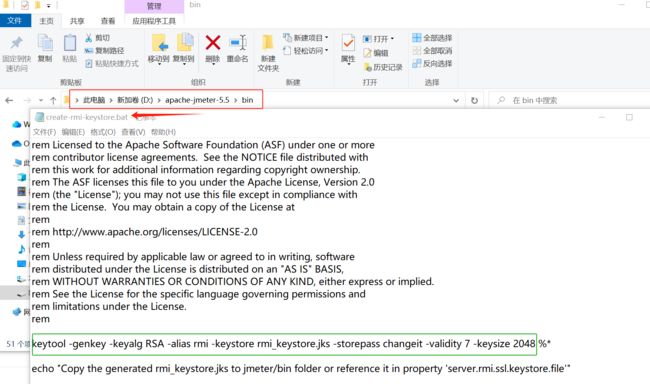This screenshot has height=384, width=650.
Task: Click the Cut (剪切) scissors icon
Action: click(88, 38)
